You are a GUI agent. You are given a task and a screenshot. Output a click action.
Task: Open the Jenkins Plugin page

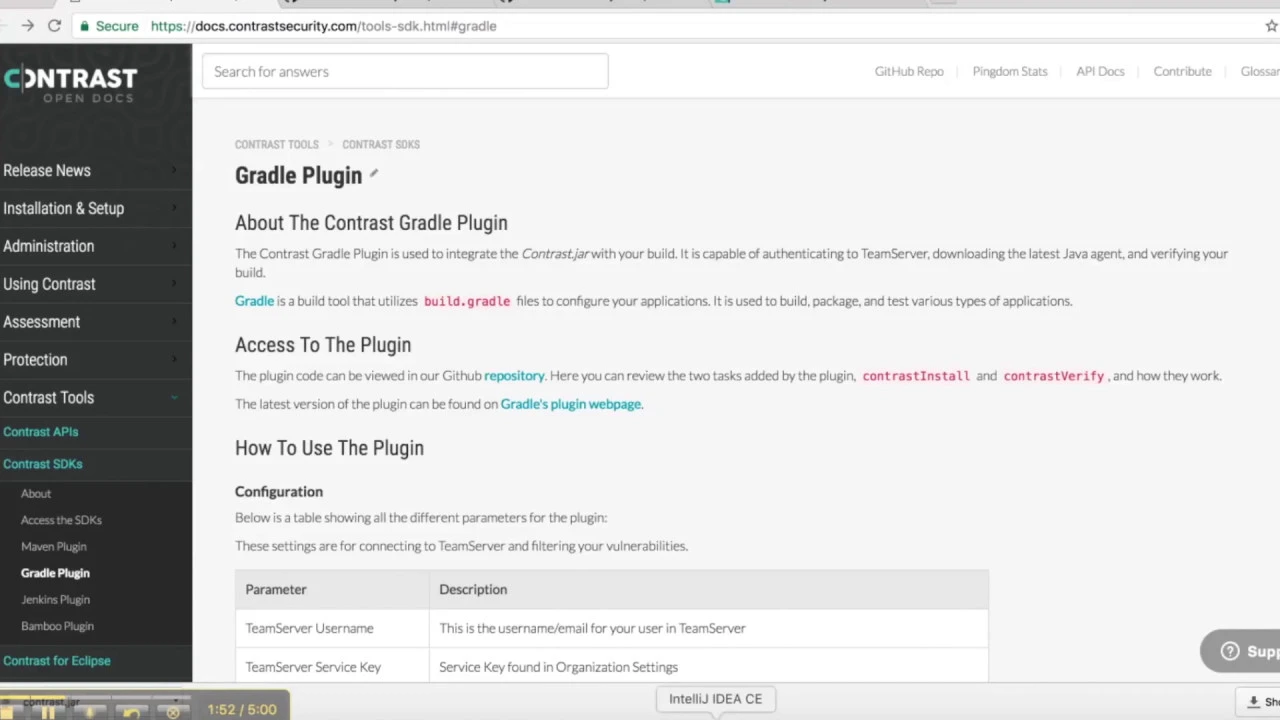(x=55, y=600)
